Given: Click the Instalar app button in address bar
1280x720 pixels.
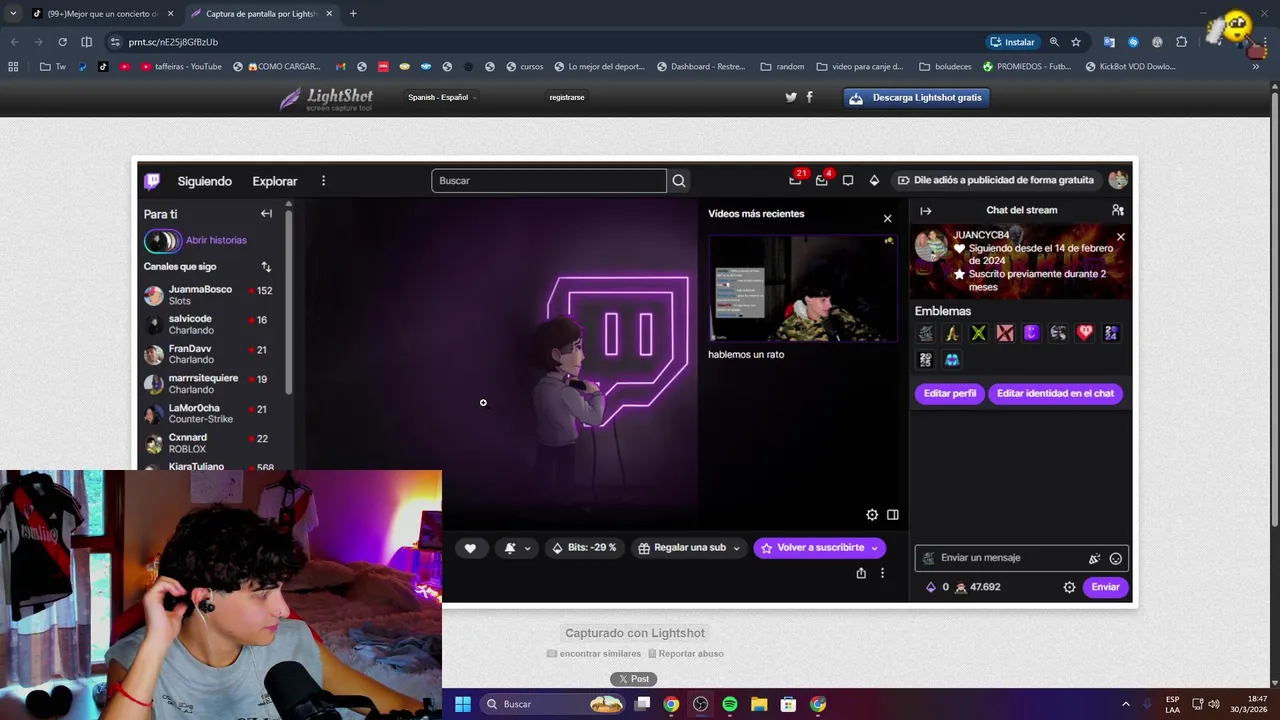Looking at the screenshot, I should pos(1012,42).
